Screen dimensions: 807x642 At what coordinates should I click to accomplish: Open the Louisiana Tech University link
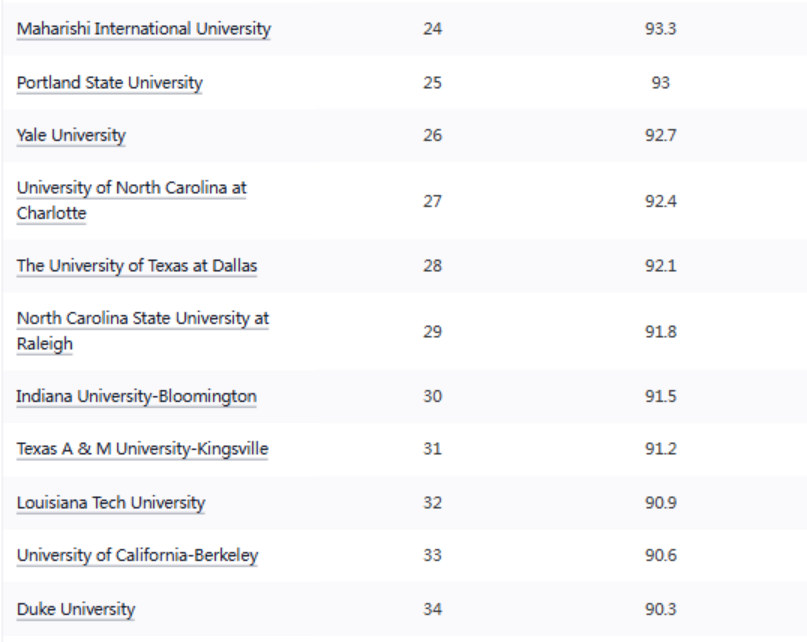110,503
